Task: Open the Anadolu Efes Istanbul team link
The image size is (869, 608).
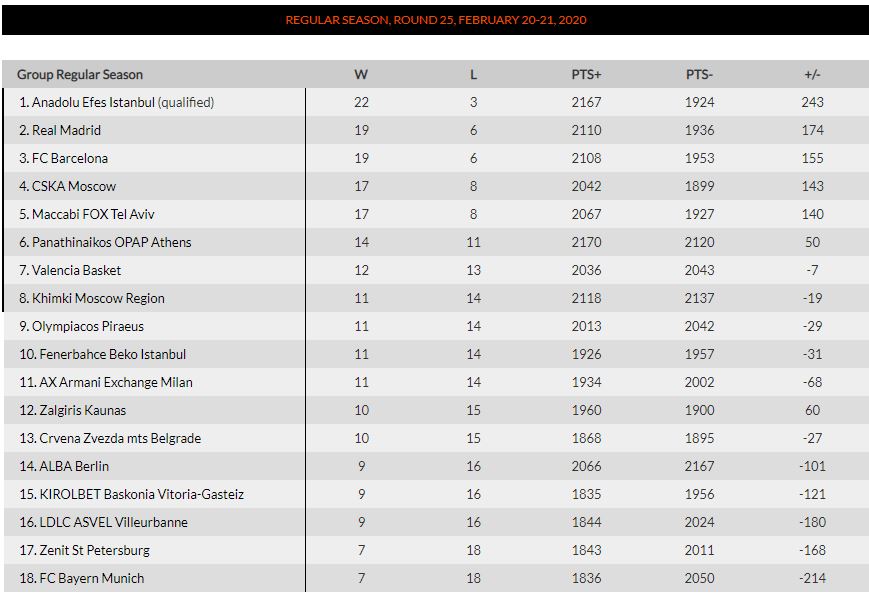Action: [93, 103]
